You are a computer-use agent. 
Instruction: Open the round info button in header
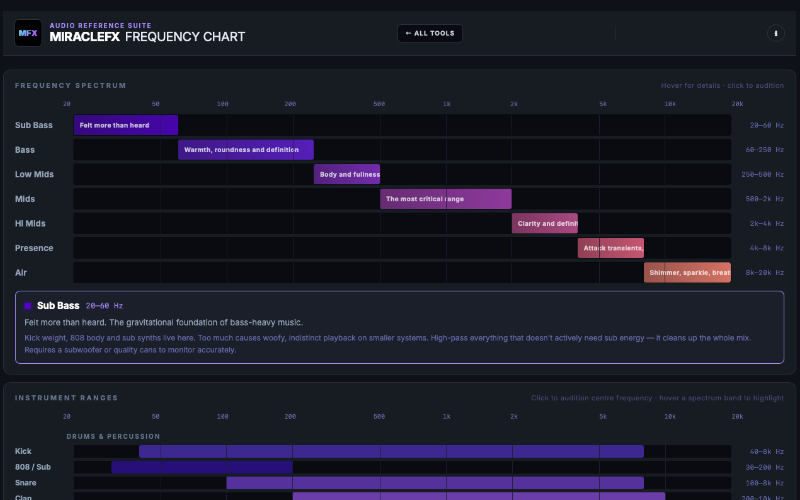[x=776, y=33]
